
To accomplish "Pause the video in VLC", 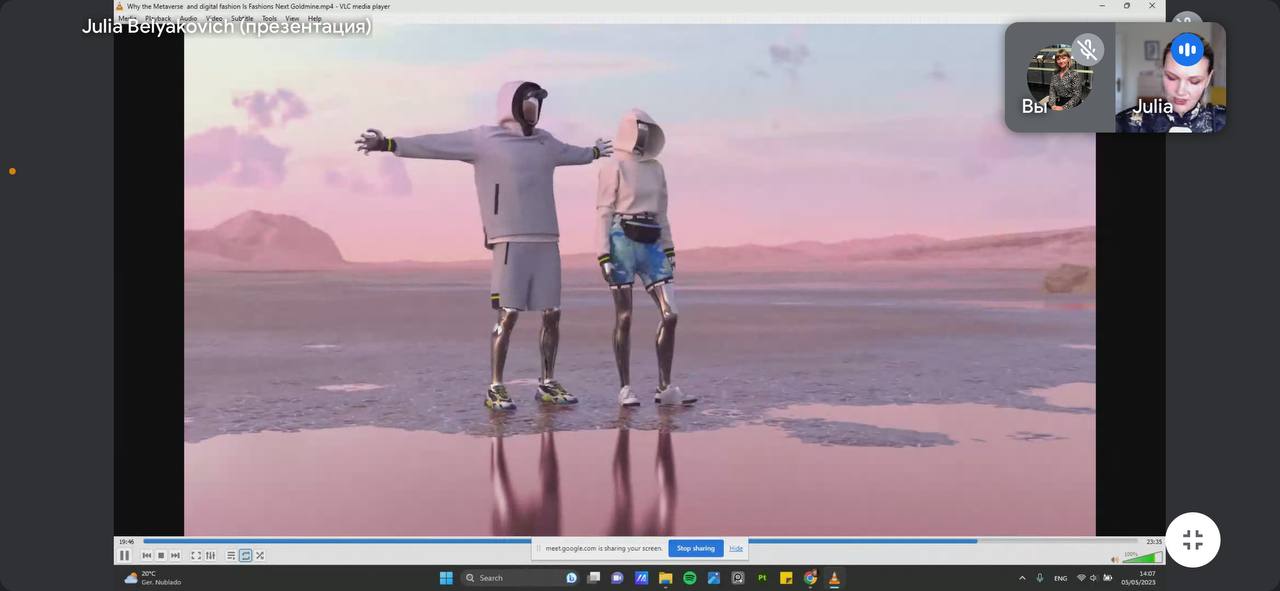I will point(124,555).
